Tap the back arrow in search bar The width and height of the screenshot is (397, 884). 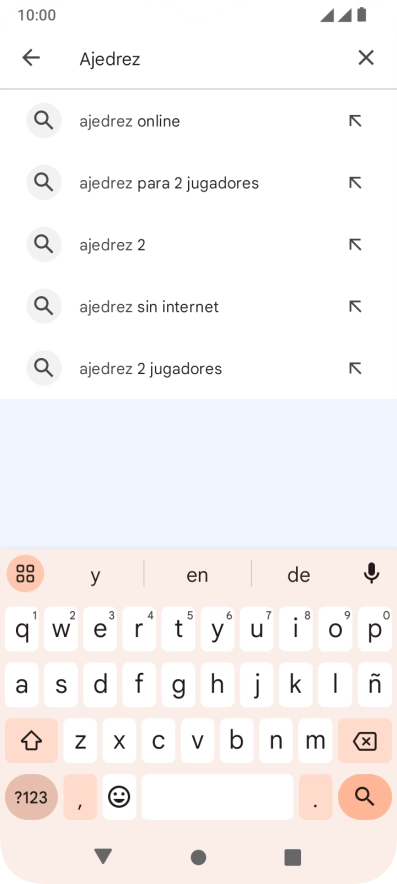31,58
